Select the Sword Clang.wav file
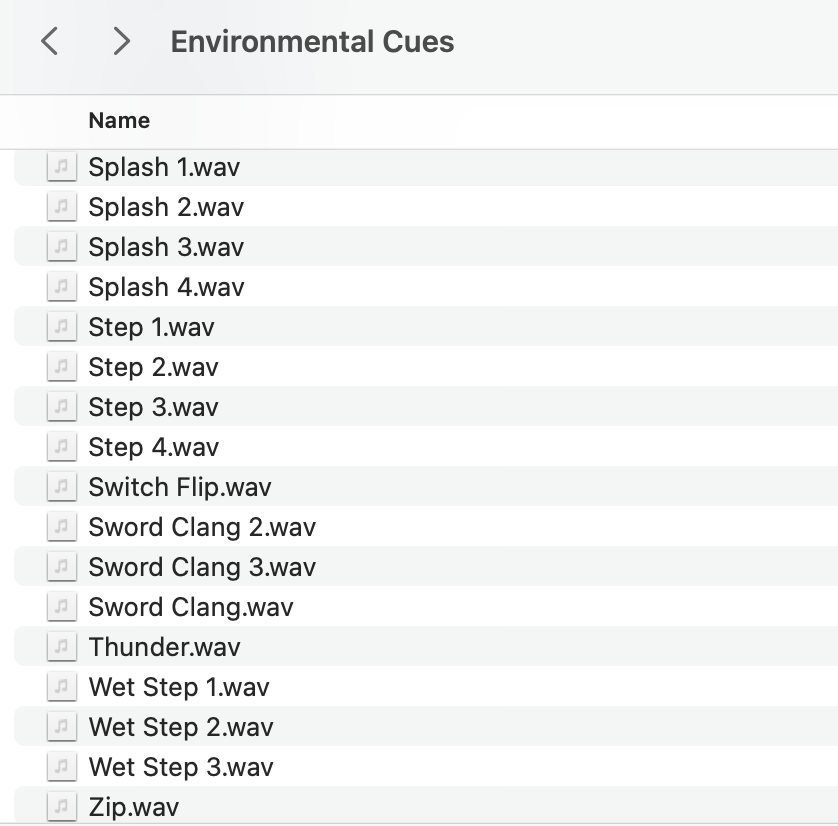Screen dimensions: 838x826 click(x=426, y=607)
